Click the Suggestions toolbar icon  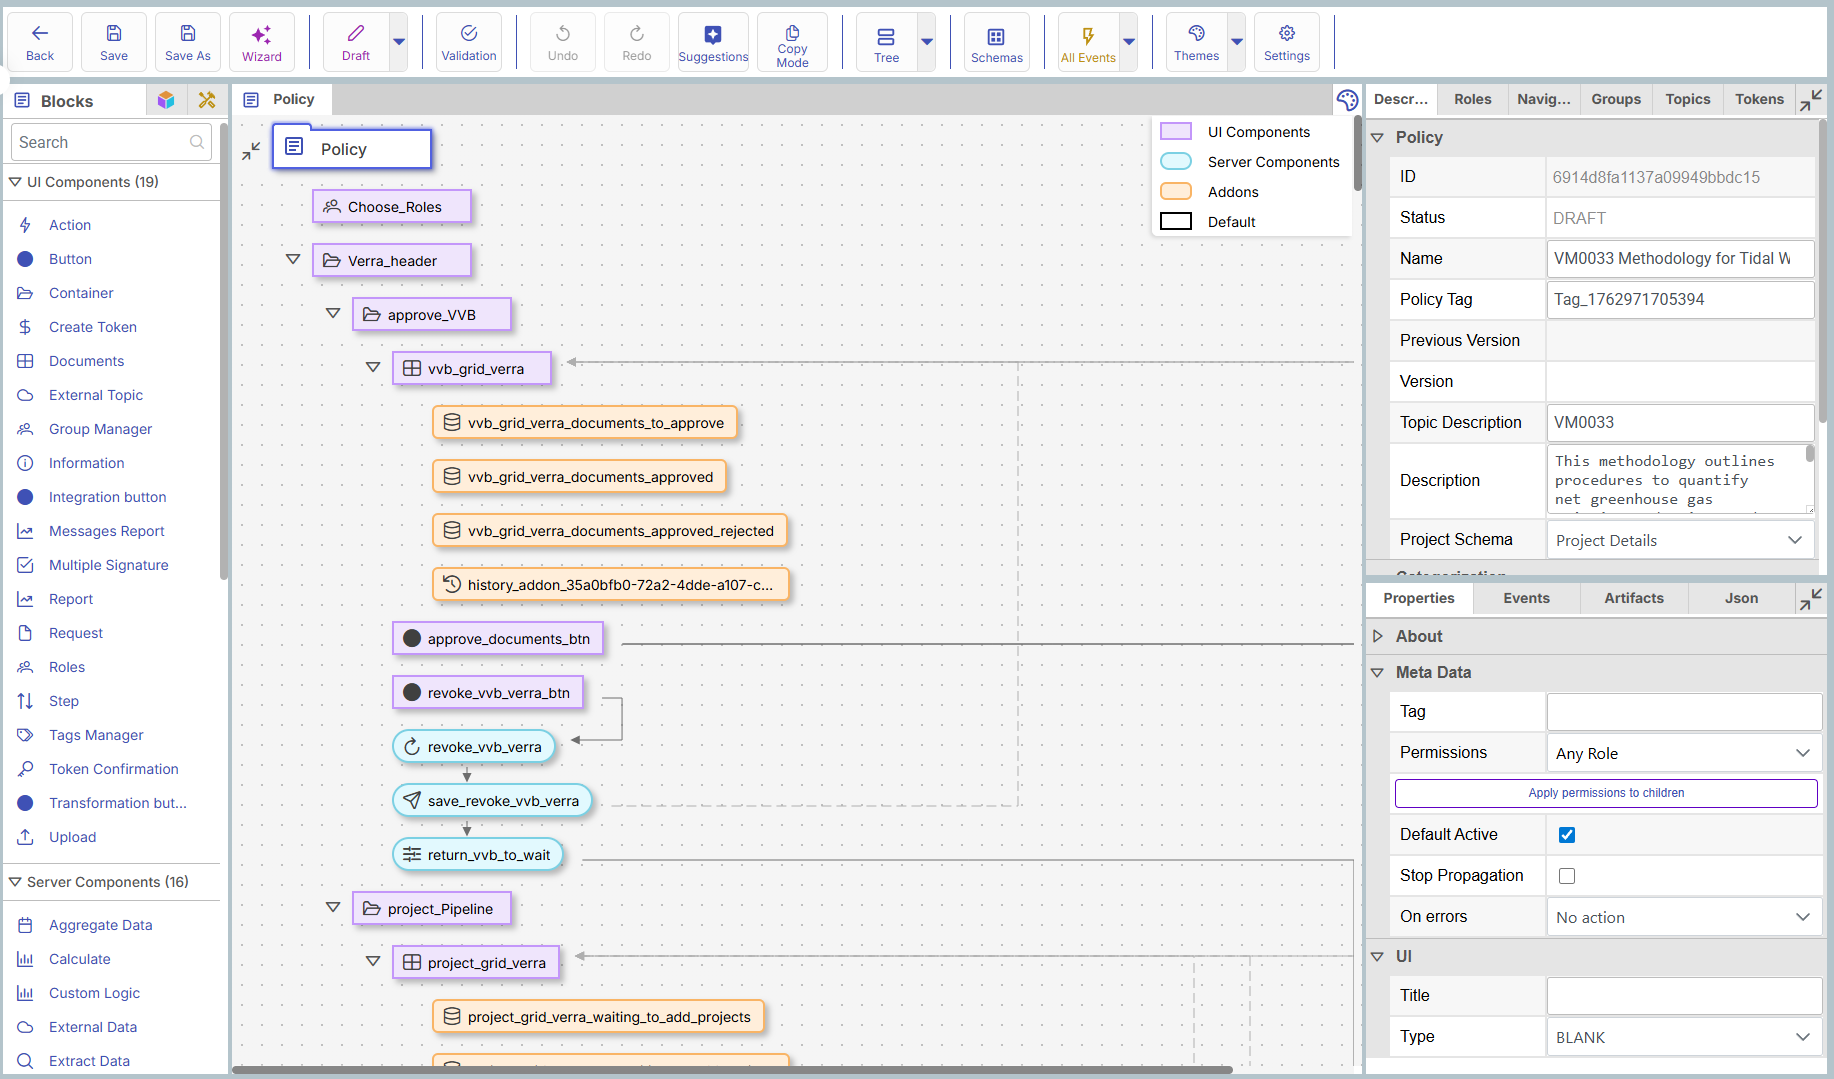[x=712, y=42]
